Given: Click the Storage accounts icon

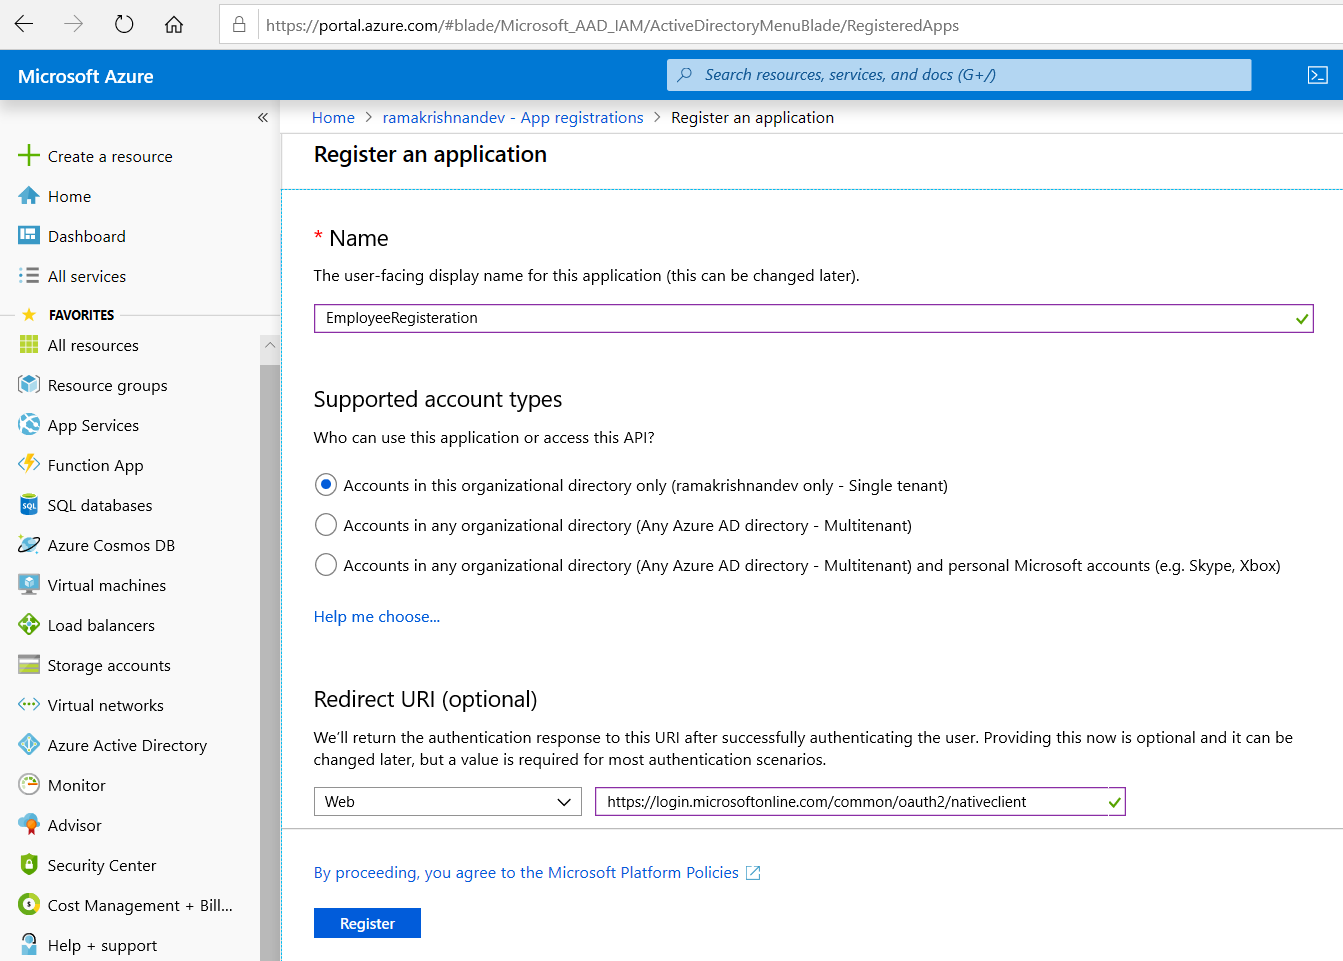Looking at the screenshot, I should pos(29,665).
